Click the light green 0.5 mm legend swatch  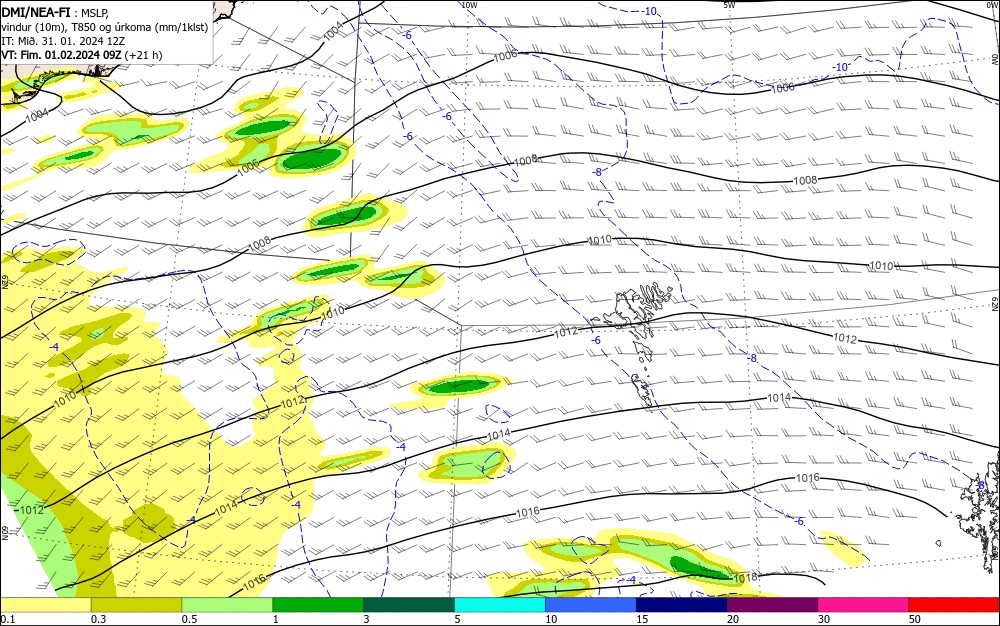tap(227, 605)
